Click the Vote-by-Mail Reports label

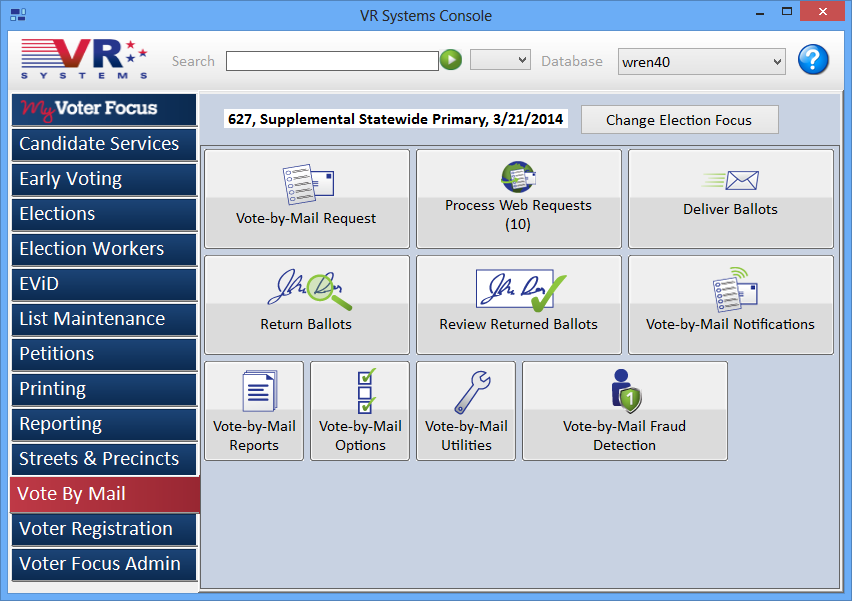(254, 436)
